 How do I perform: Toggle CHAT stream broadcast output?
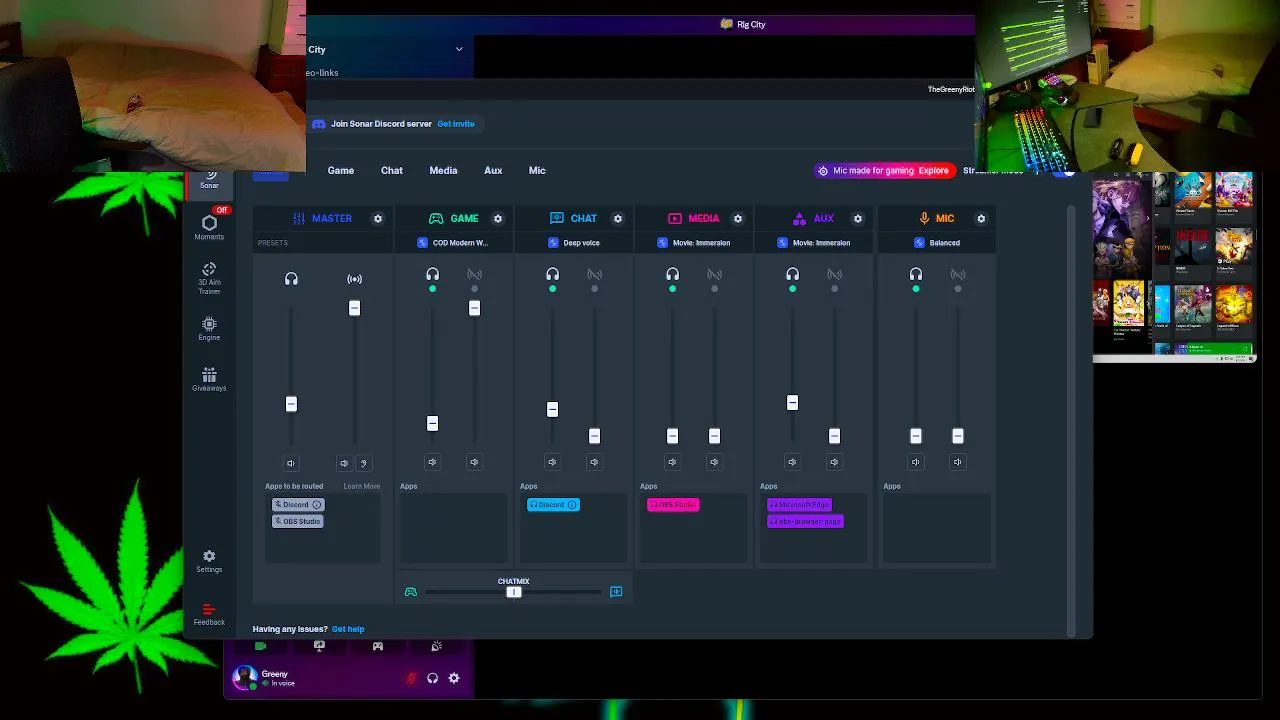point(594,275)
